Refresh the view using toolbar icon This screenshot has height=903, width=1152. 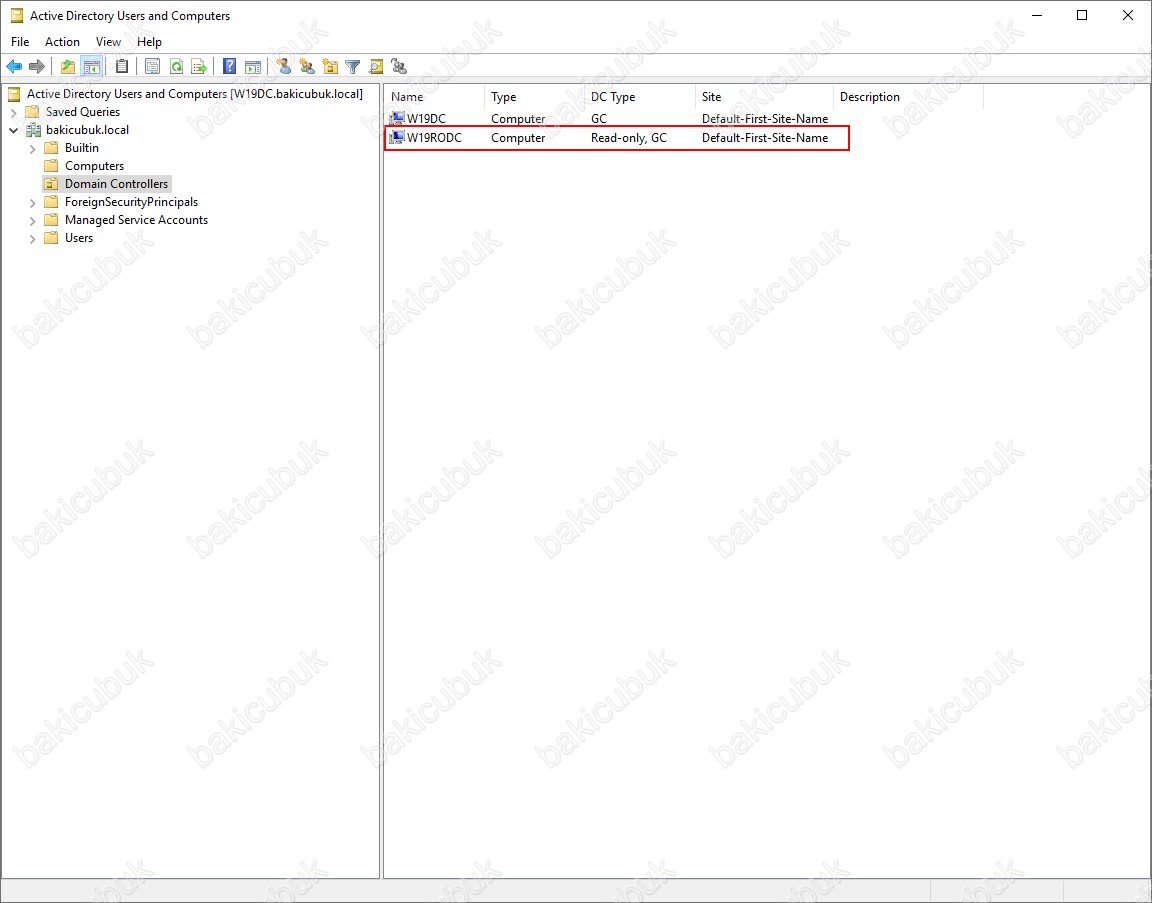176,67
